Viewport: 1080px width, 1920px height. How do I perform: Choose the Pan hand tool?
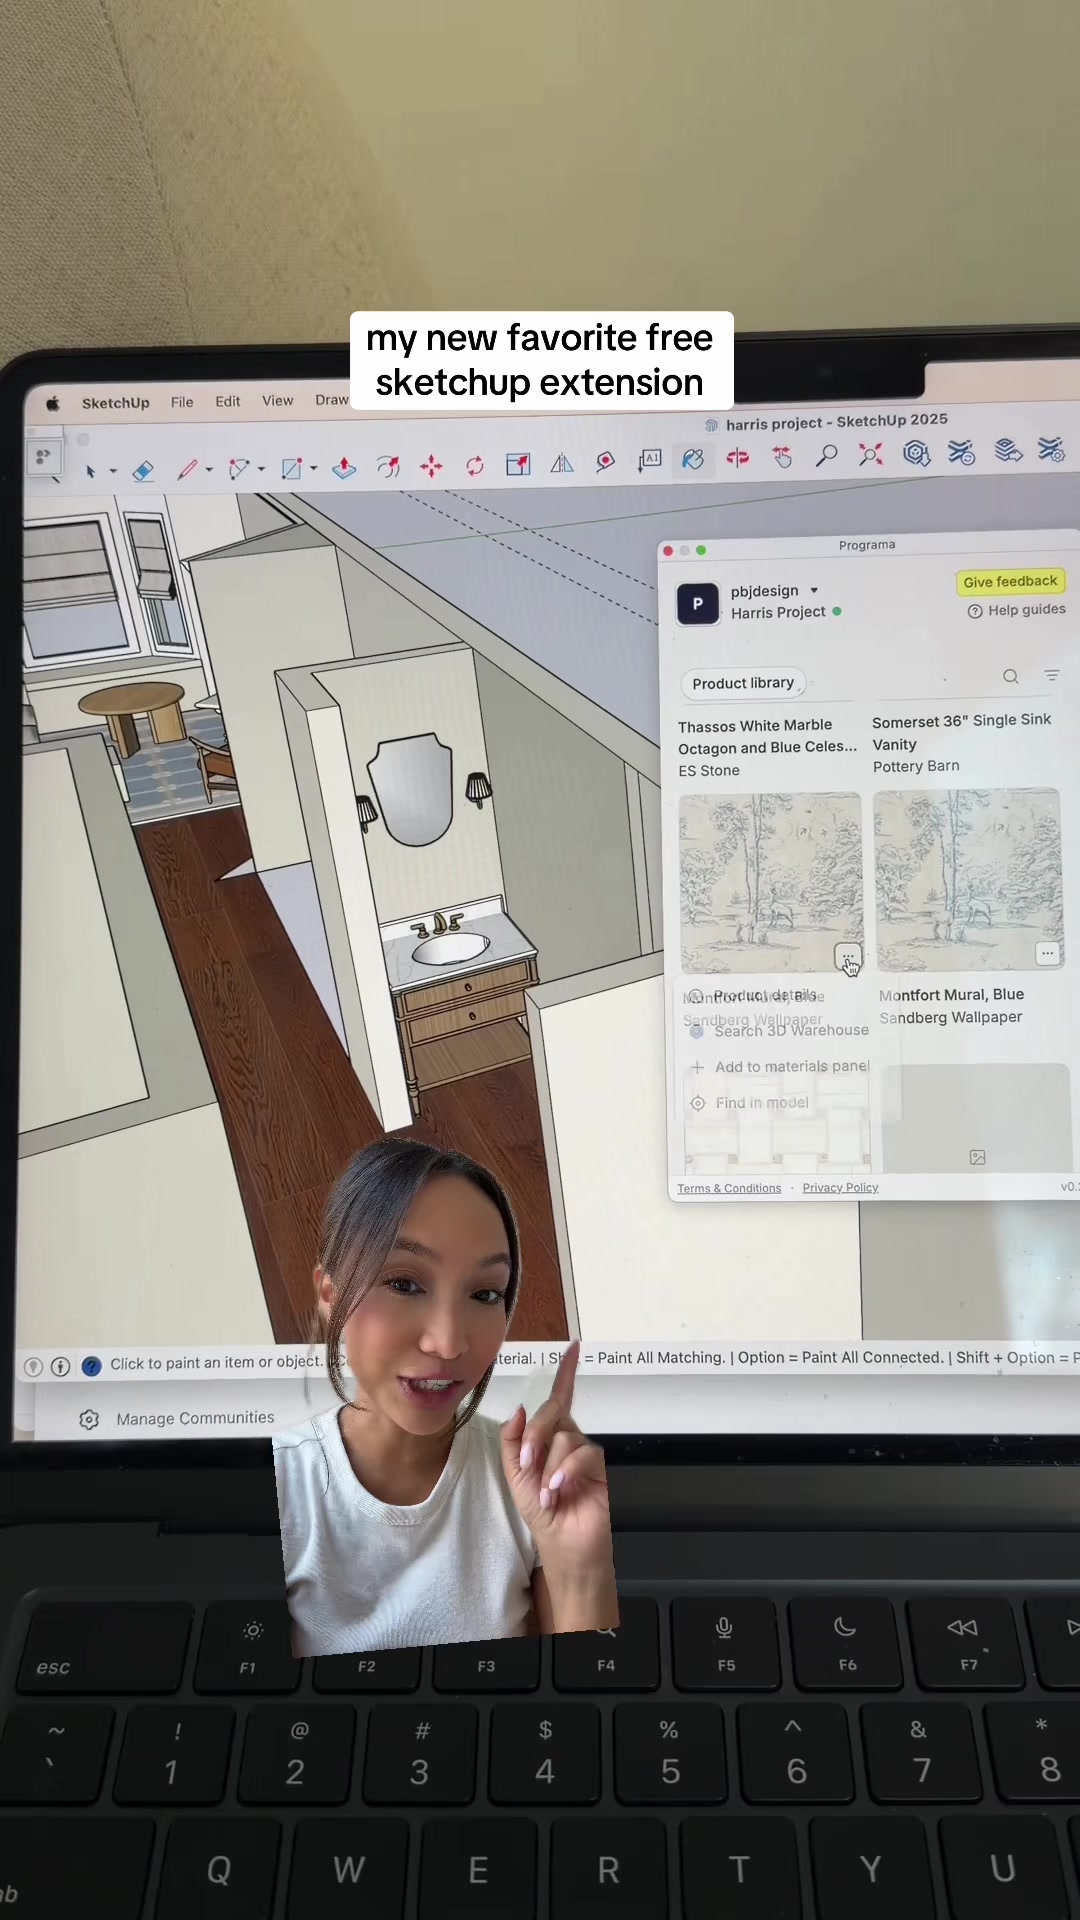click(x=782, y=457)
